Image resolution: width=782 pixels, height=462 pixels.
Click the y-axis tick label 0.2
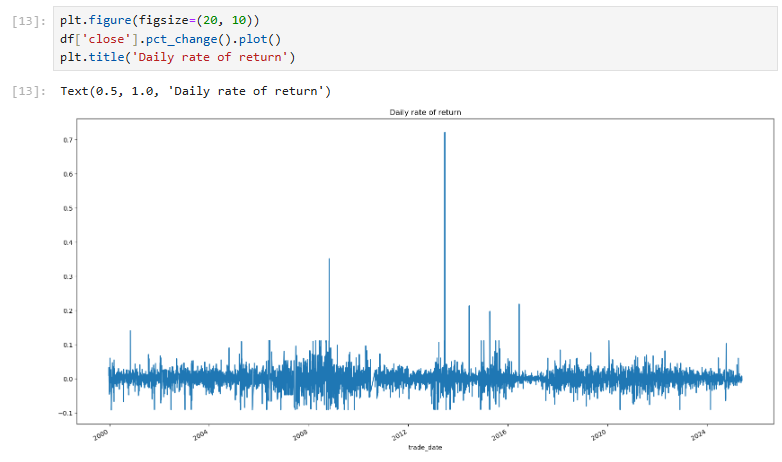[68, 311]
